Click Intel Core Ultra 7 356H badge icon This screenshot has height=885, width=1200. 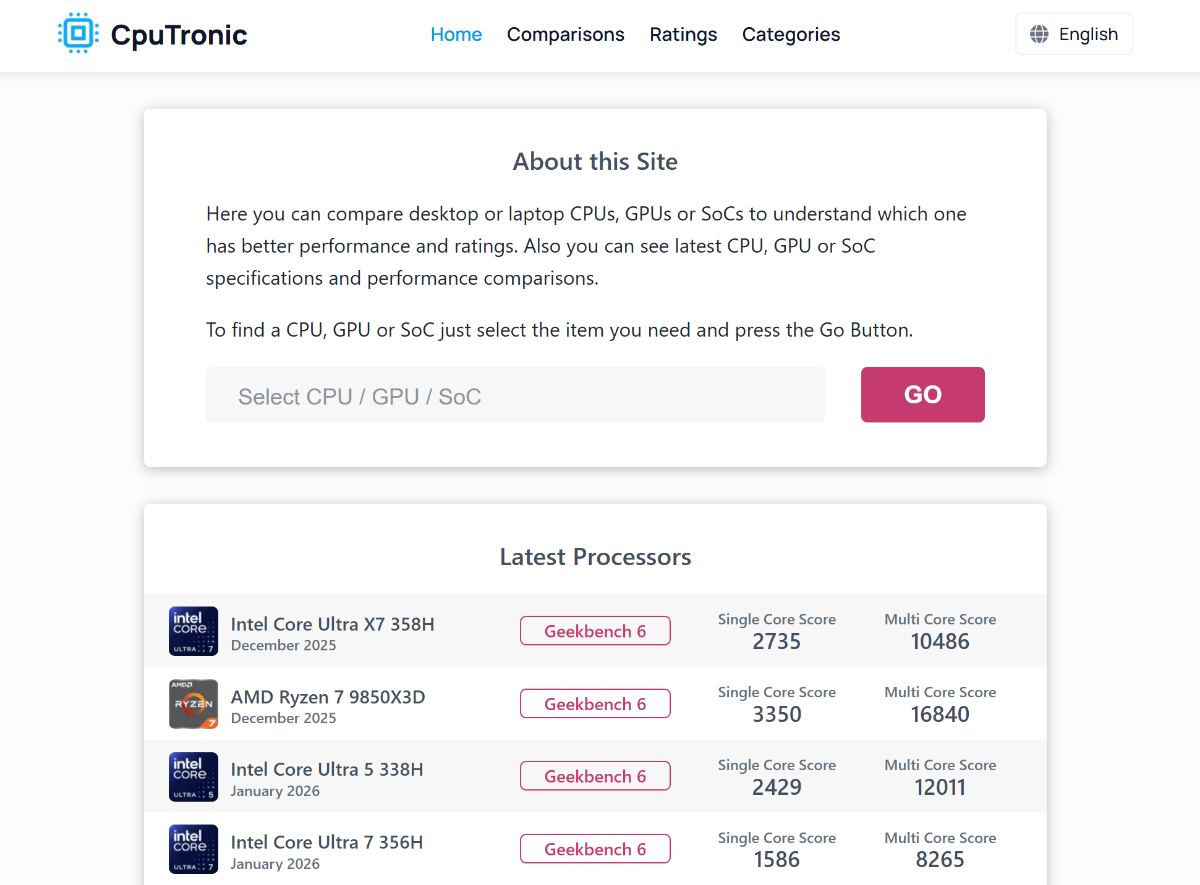[x=193, y=849]
